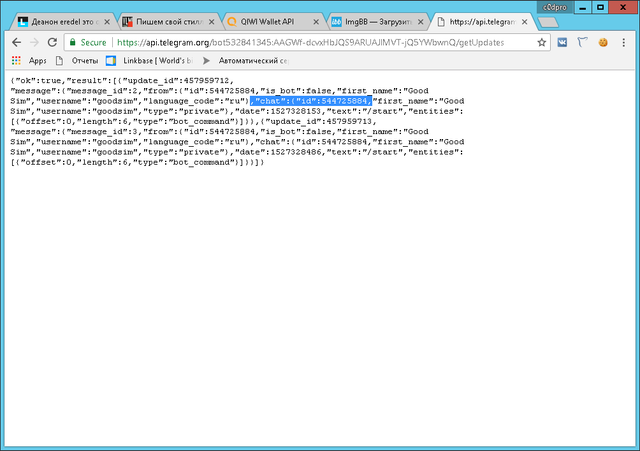Image resolution: width=640 pixels, height=451 pixels.
Task: Open the Apps shortcut in bookmarks bar
Action: click(30, 61)
